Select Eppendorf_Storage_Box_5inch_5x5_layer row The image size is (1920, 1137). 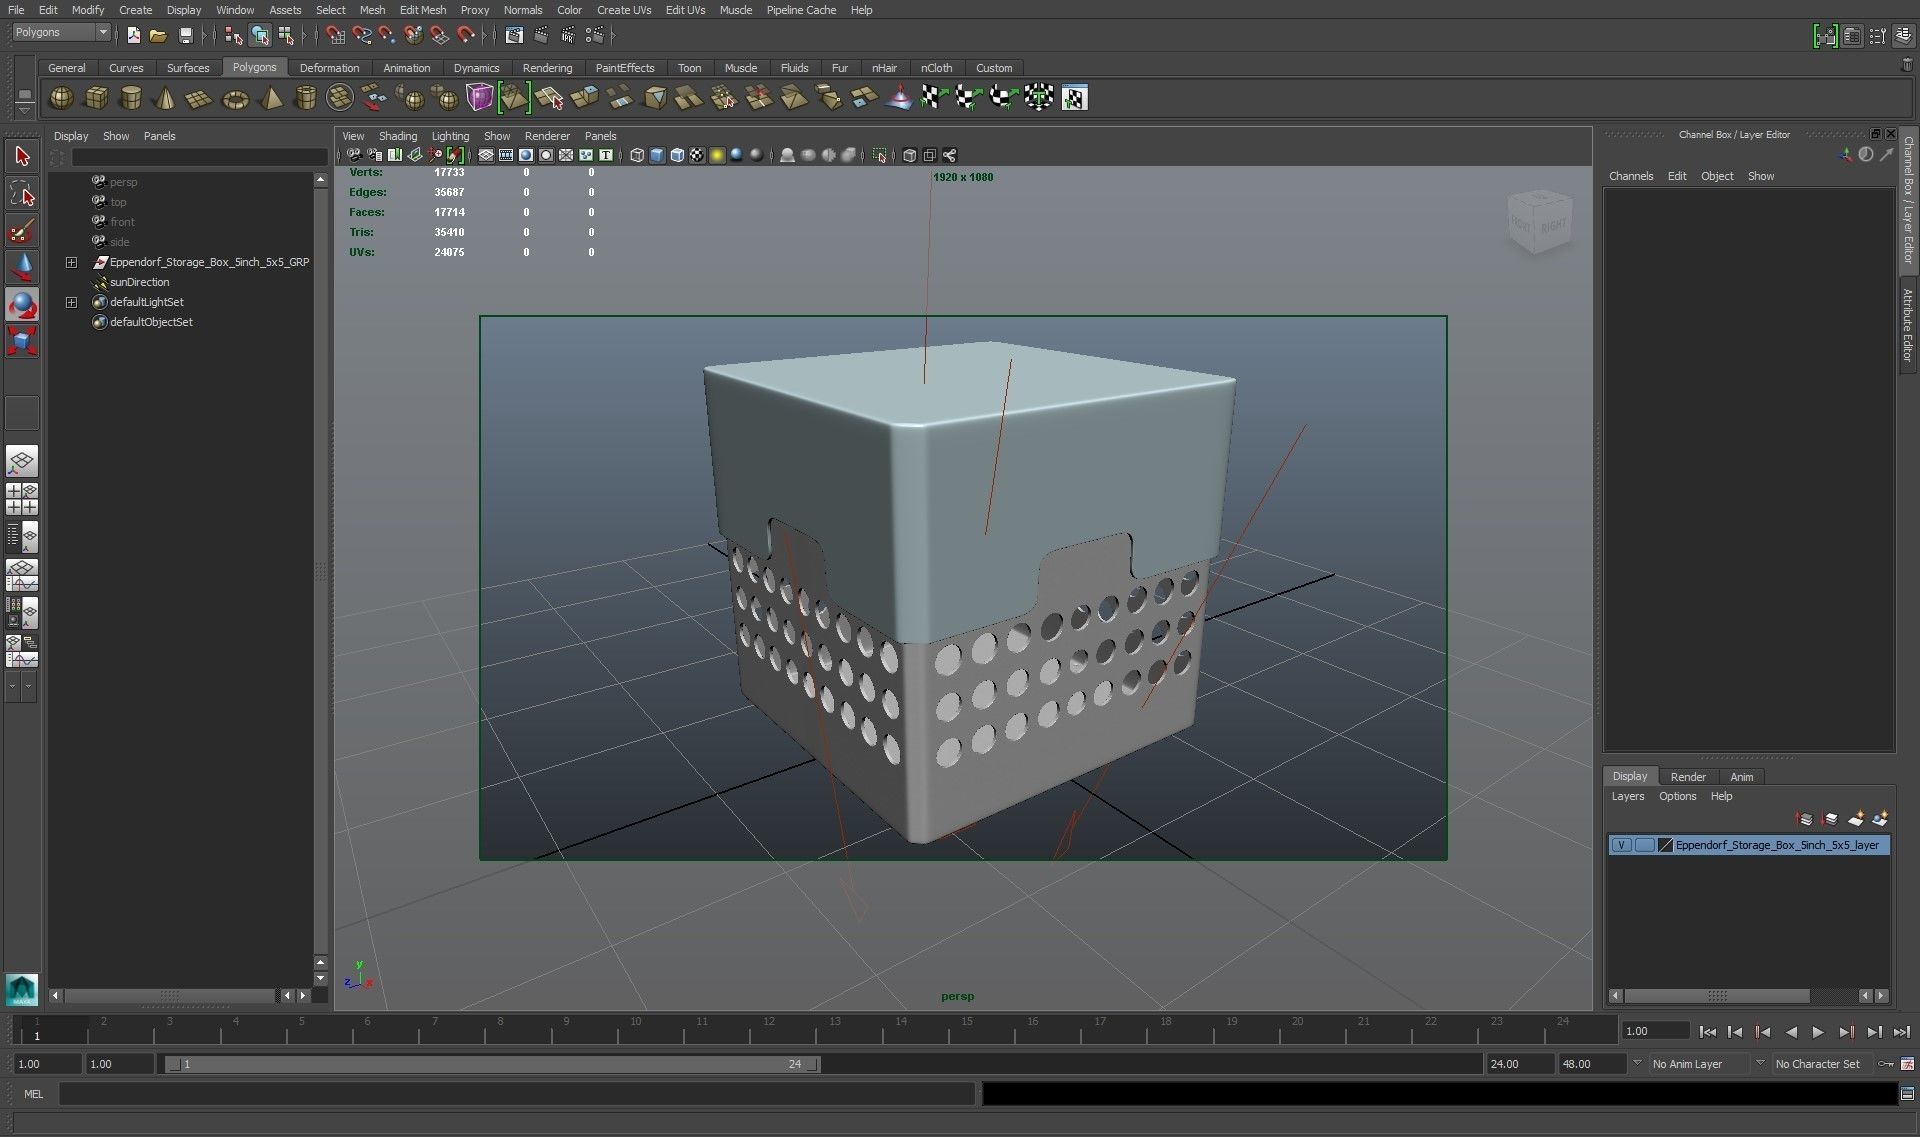tap(1748, 845)
